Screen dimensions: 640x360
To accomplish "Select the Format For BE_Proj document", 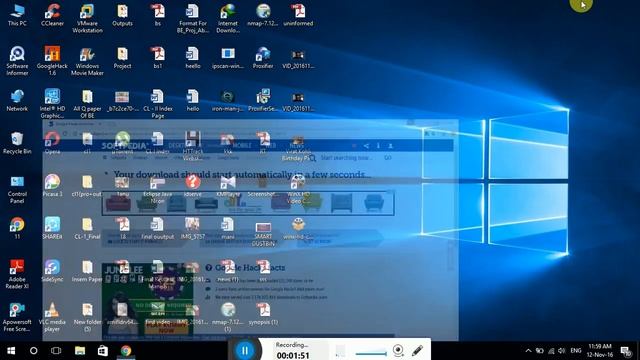I will [x=192, y=18].
